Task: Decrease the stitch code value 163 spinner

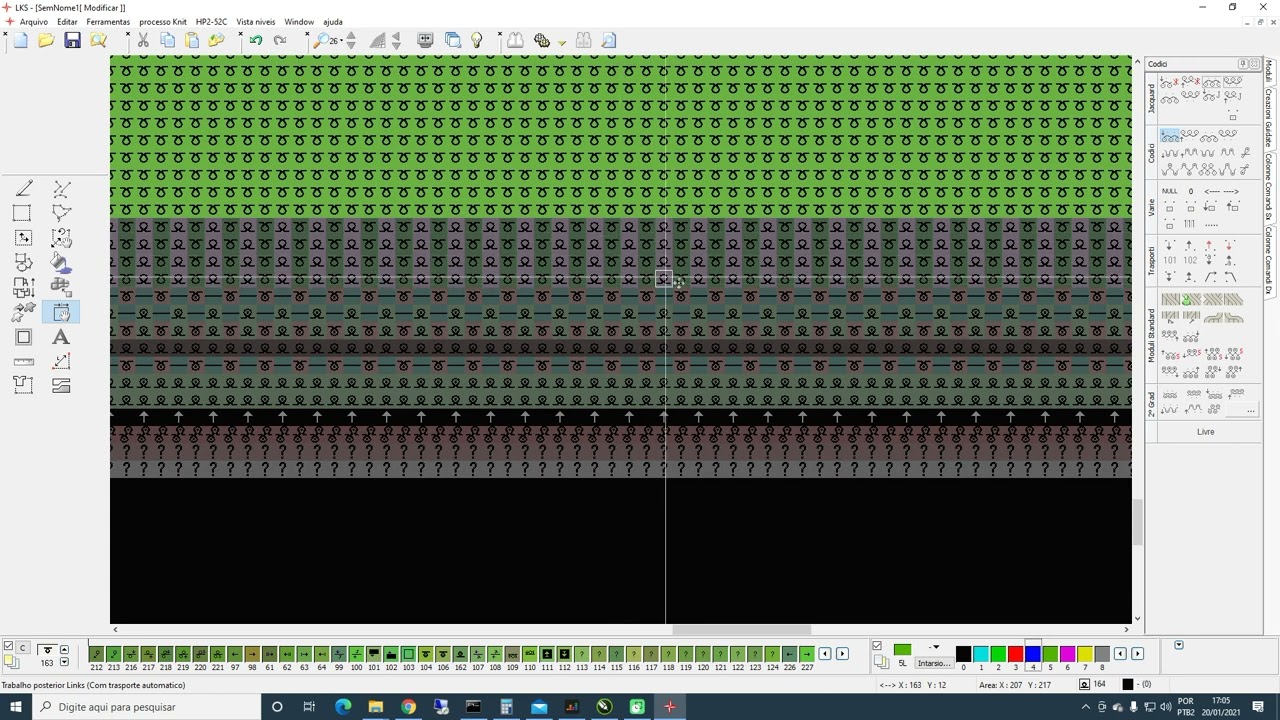Action: [64, 662]
